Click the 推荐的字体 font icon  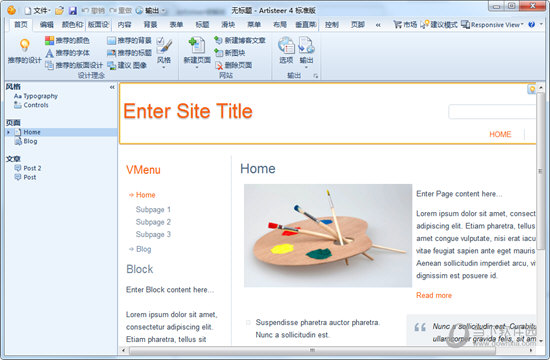[x=49, y=53]
